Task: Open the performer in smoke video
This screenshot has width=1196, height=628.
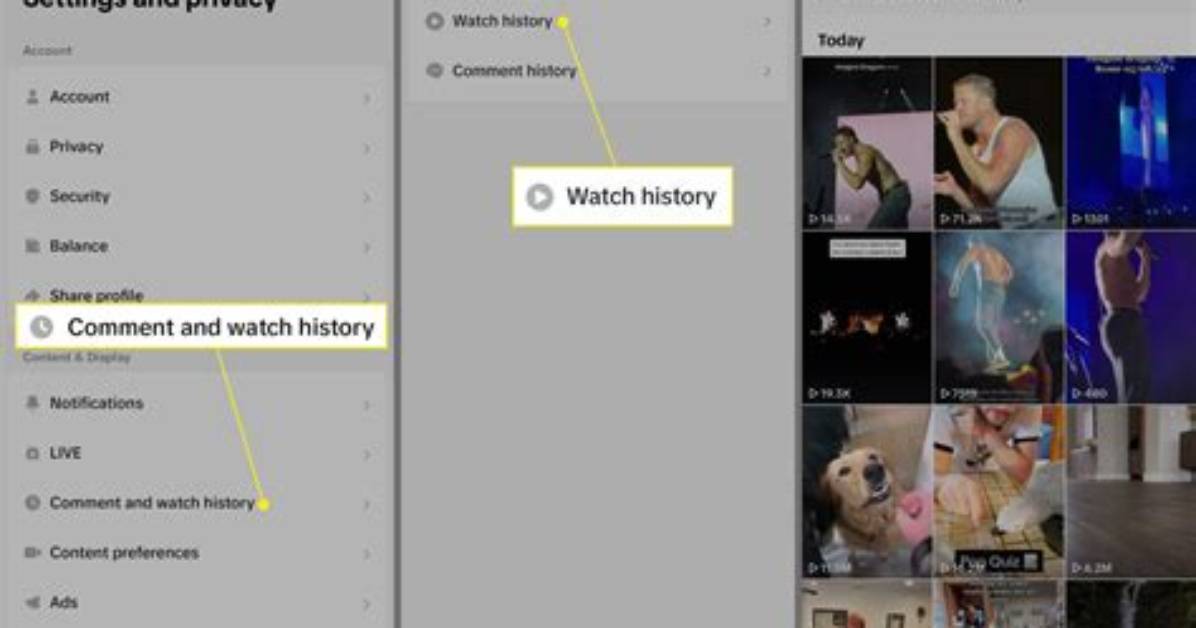Action: [x=998, y=317]
